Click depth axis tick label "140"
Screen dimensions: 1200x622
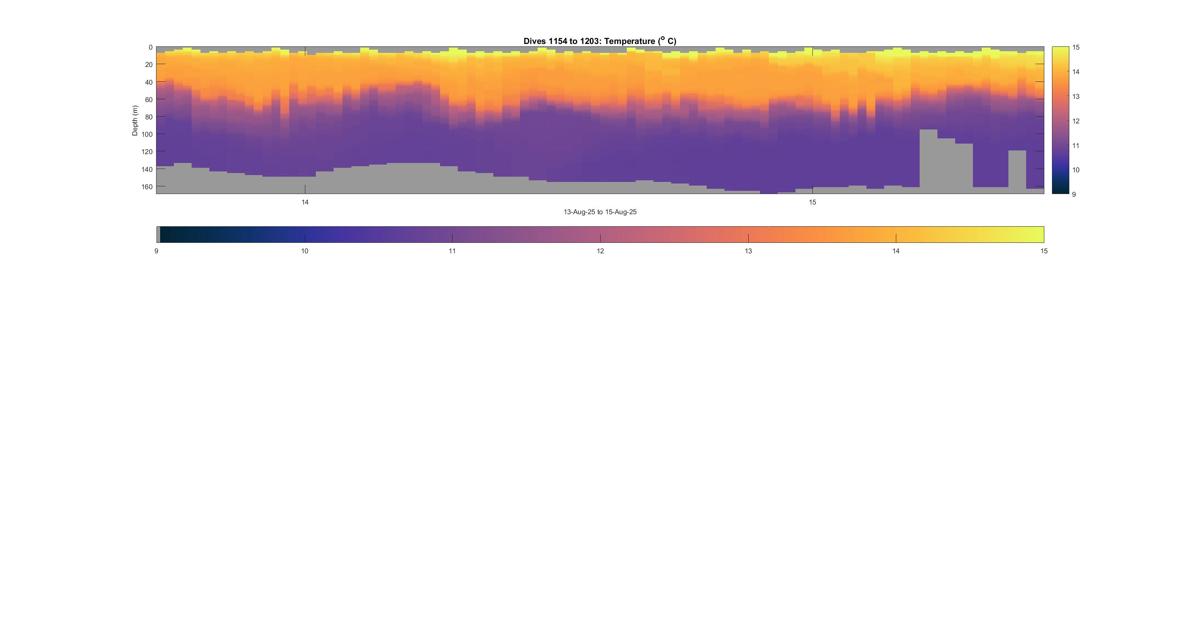click(146, 169)
